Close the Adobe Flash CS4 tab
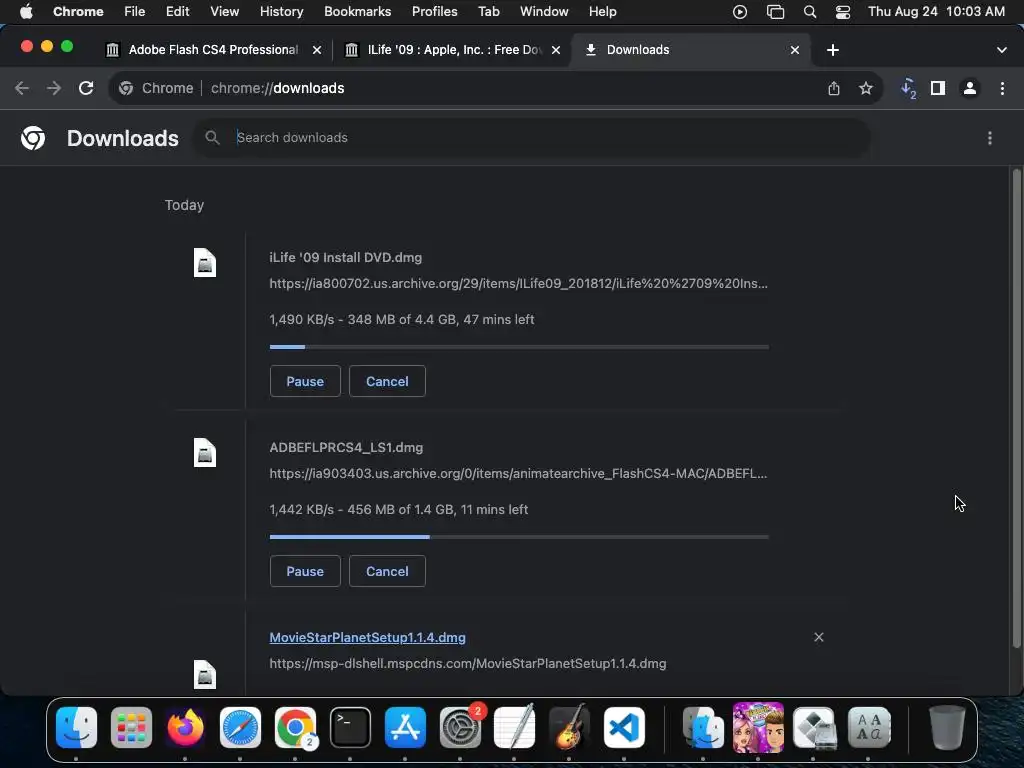 pos(317,50)
